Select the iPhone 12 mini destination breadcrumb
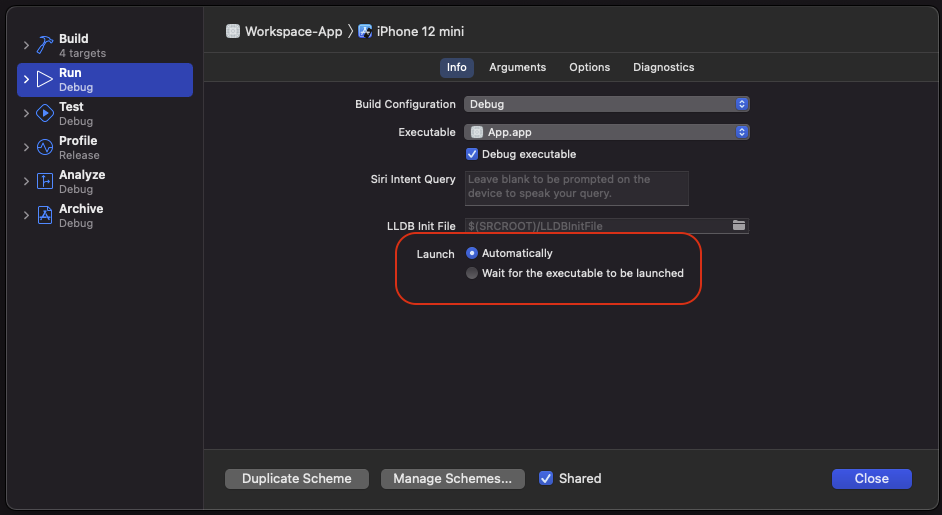Screen dimensions: 942x515 (411, 31)
